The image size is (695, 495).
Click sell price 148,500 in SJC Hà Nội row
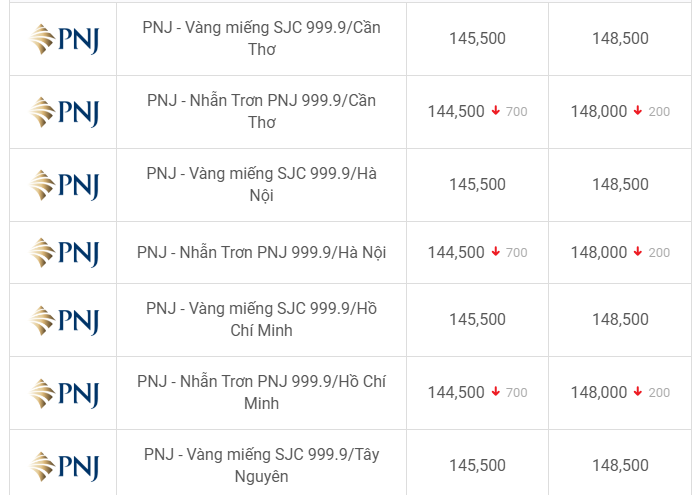(x=621, y=184)
